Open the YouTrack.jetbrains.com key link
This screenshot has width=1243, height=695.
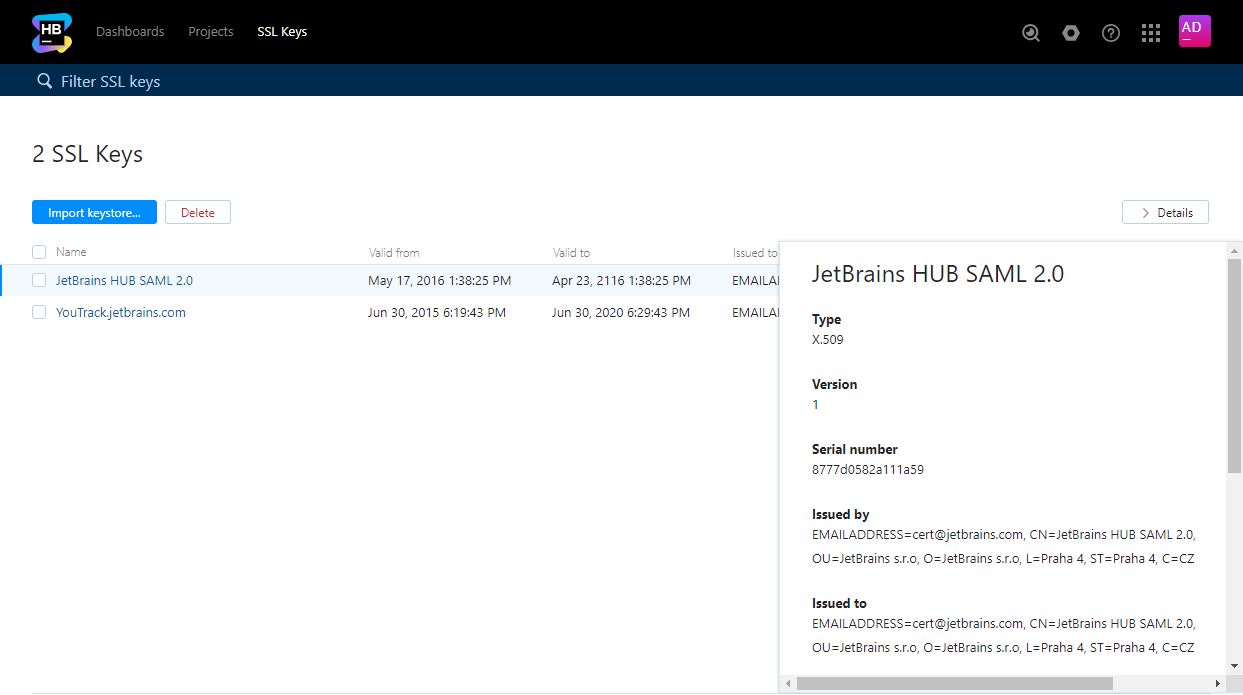(x=121, y=312)
